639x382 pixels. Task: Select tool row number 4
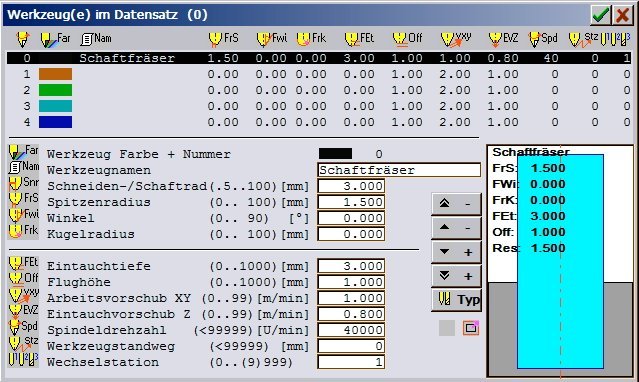pos(27,122)
